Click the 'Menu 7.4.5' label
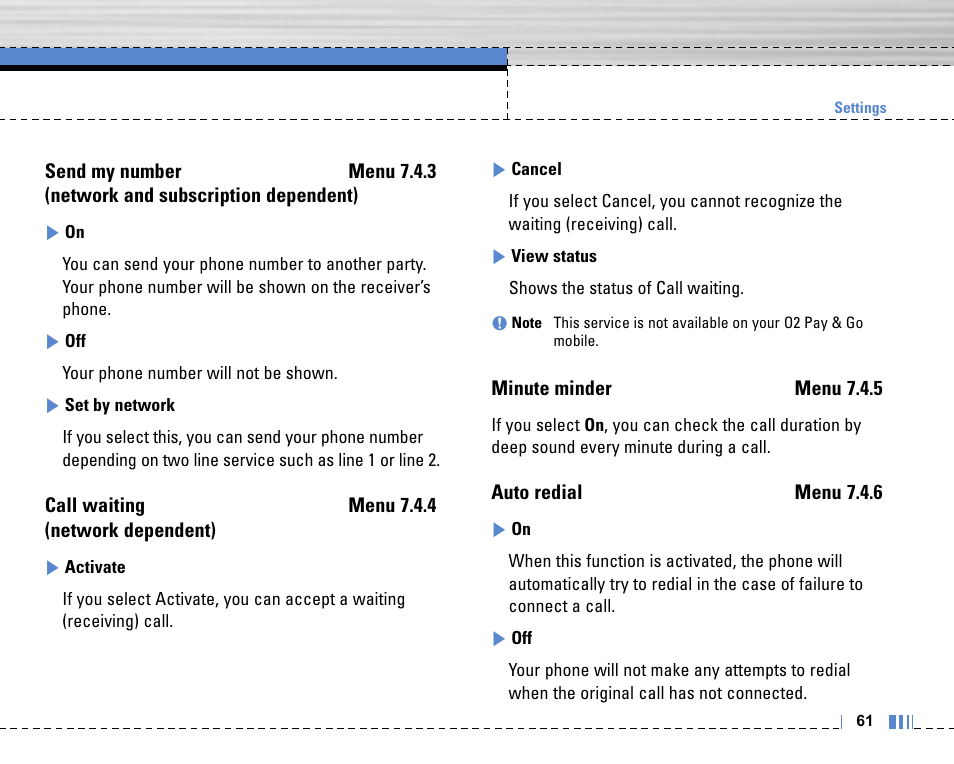The image size is (954, 764). pos(838,388)
